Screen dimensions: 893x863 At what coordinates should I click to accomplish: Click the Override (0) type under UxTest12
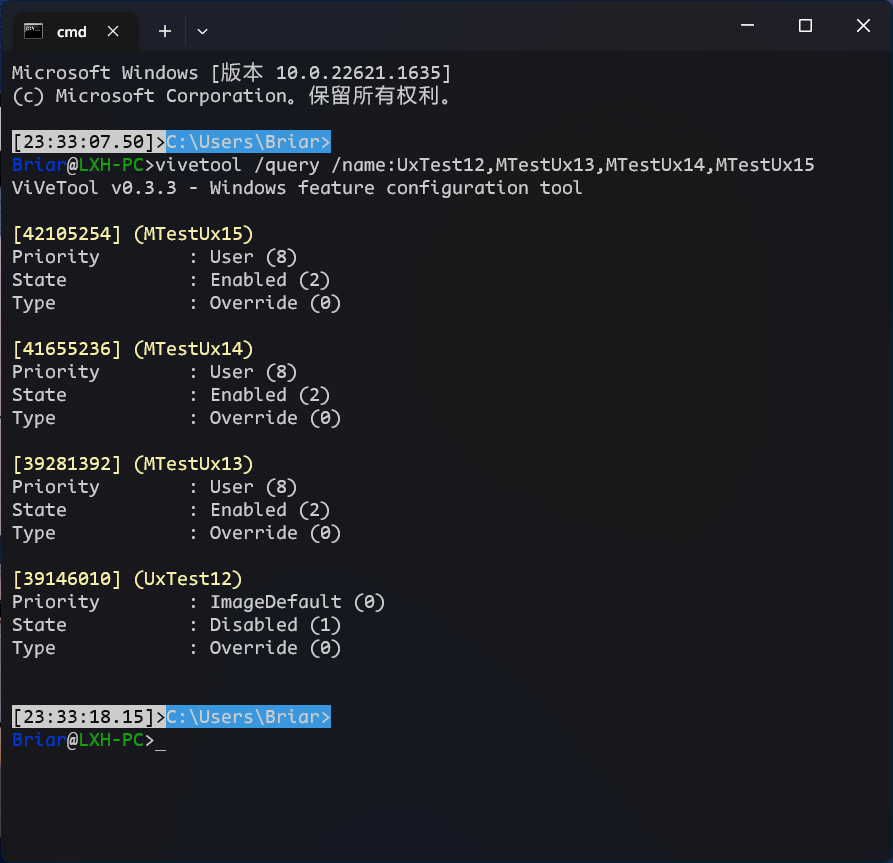[275, 648]
